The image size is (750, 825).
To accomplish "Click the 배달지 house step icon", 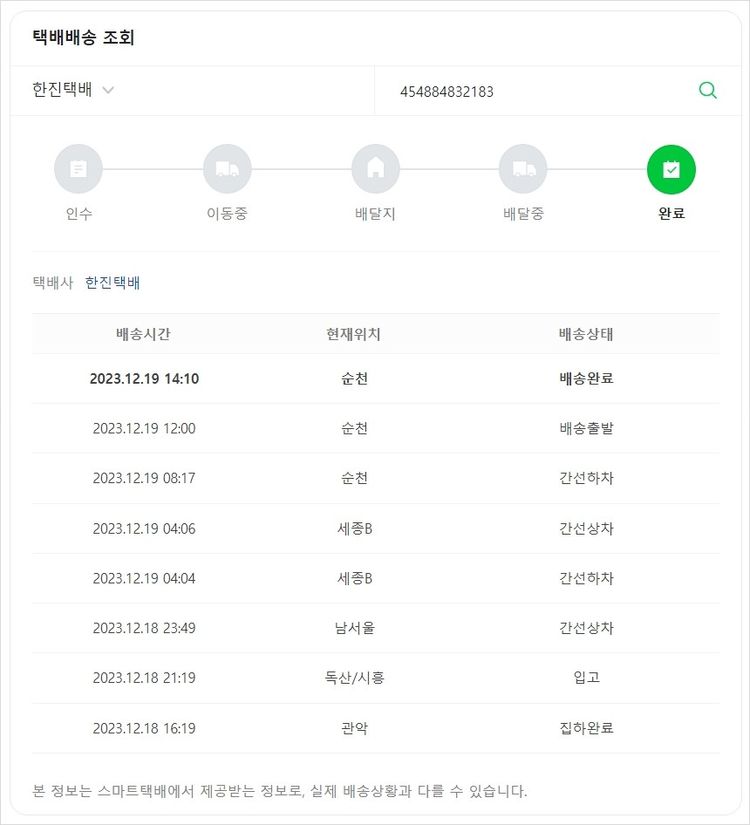I will (376, 169).
